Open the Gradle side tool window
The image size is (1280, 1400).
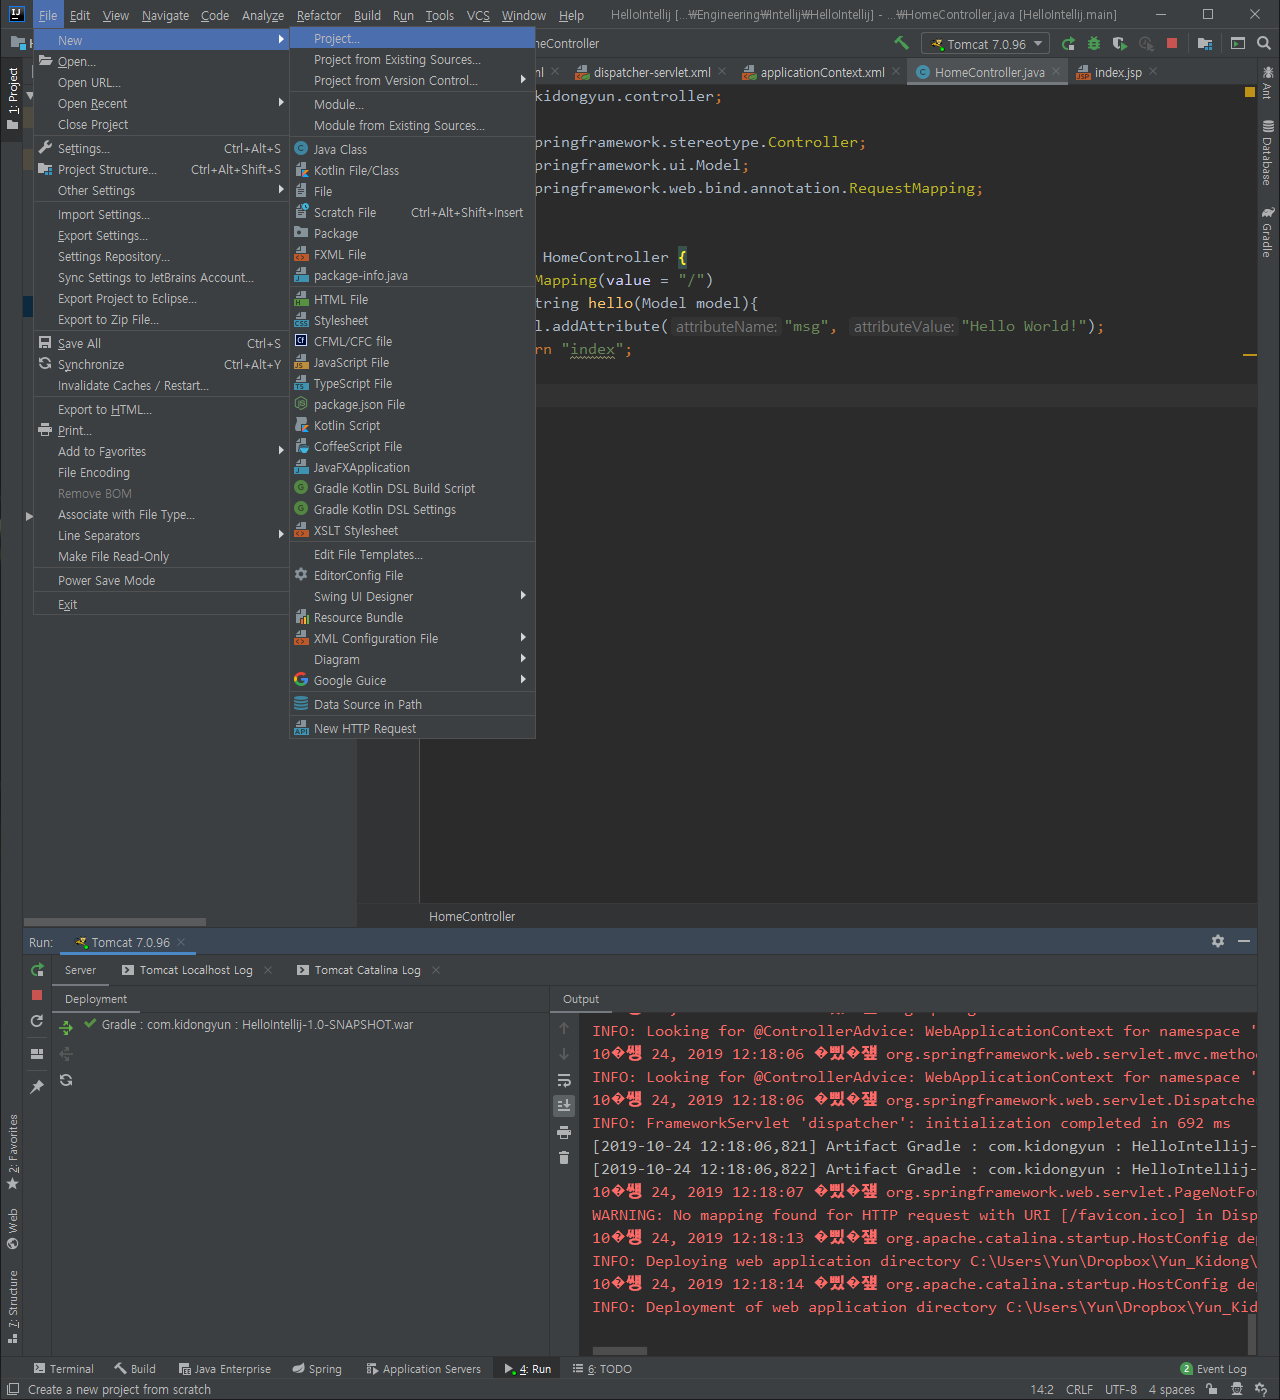(x=1268, y=232)
